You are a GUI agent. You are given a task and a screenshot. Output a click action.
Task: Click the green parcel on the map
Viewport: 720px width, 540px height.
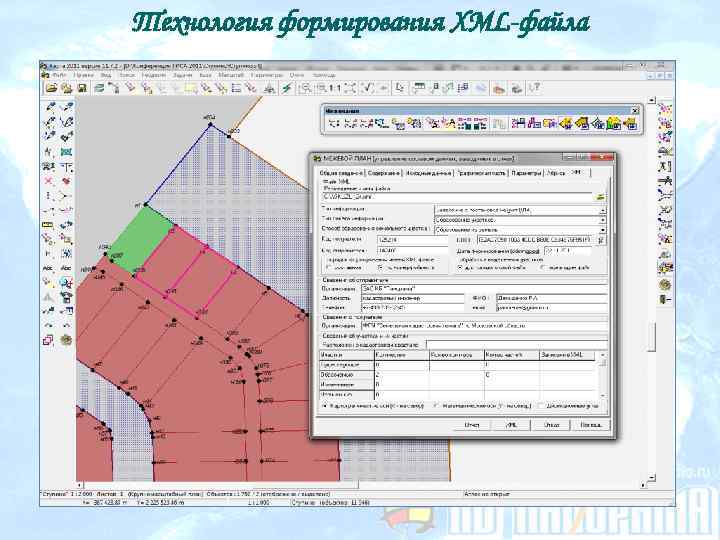tap(142, 241)
